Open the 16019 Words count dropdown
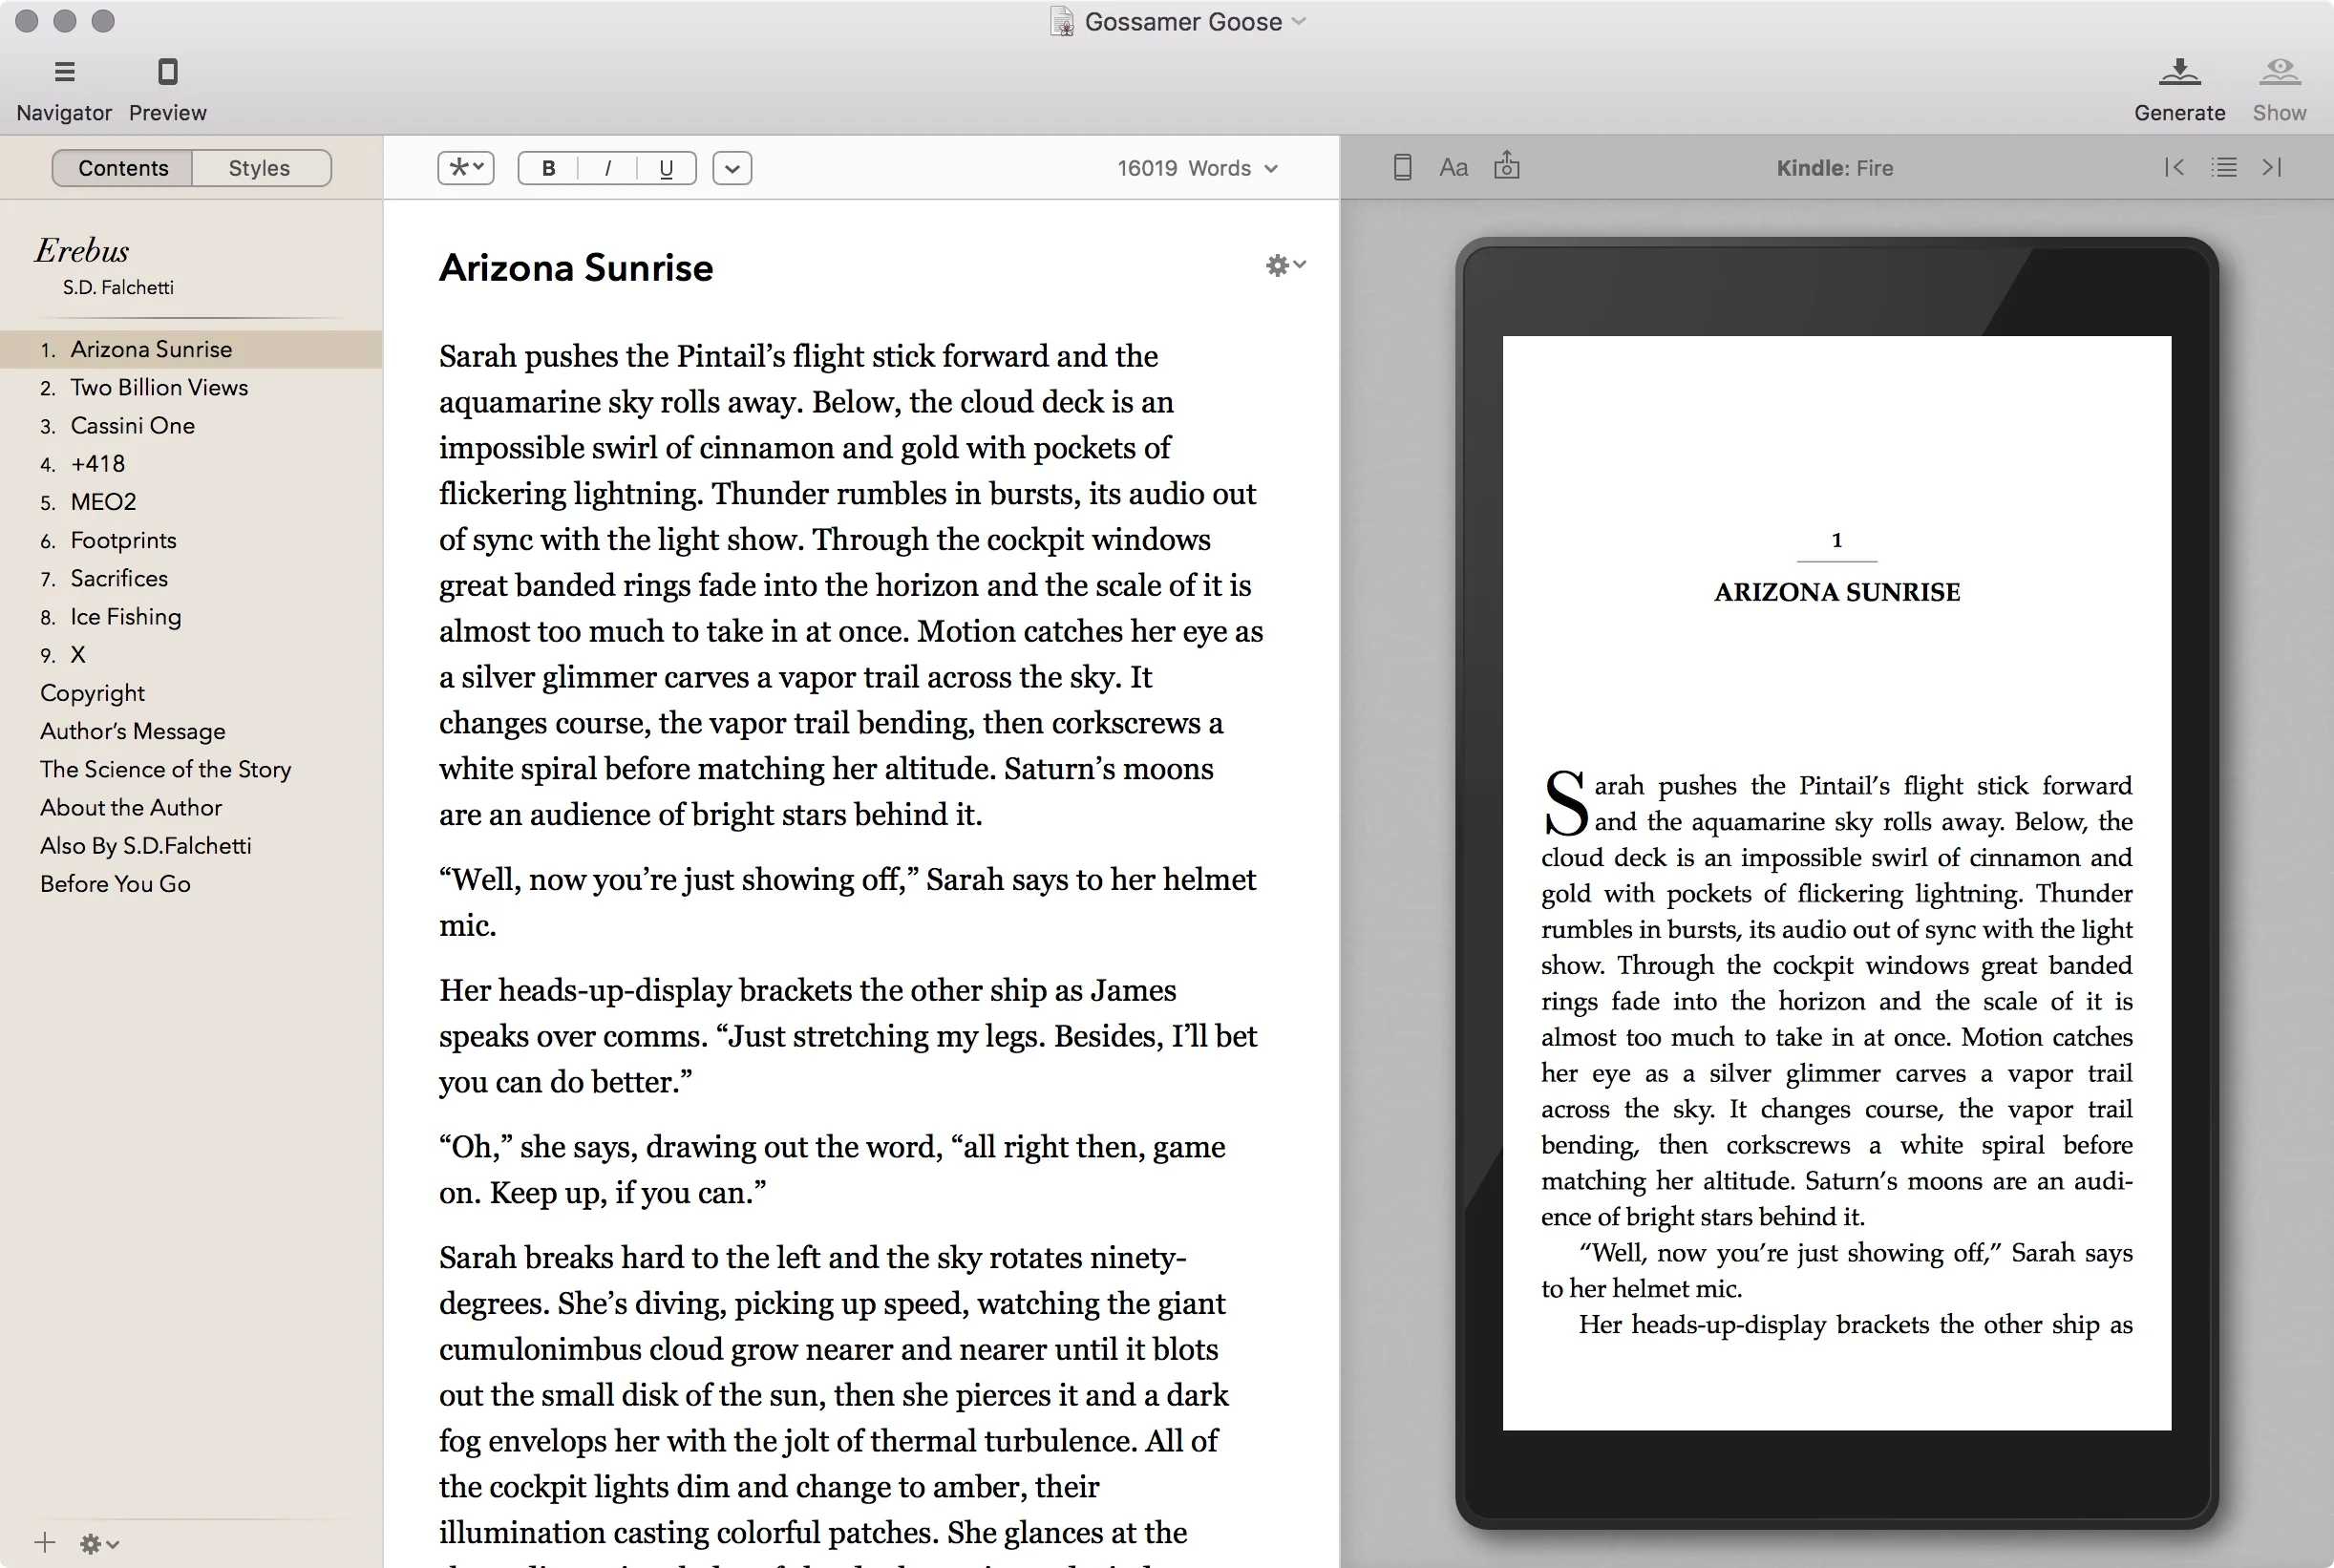The image size is (2334, 1568). click(x=1197, y=168)
